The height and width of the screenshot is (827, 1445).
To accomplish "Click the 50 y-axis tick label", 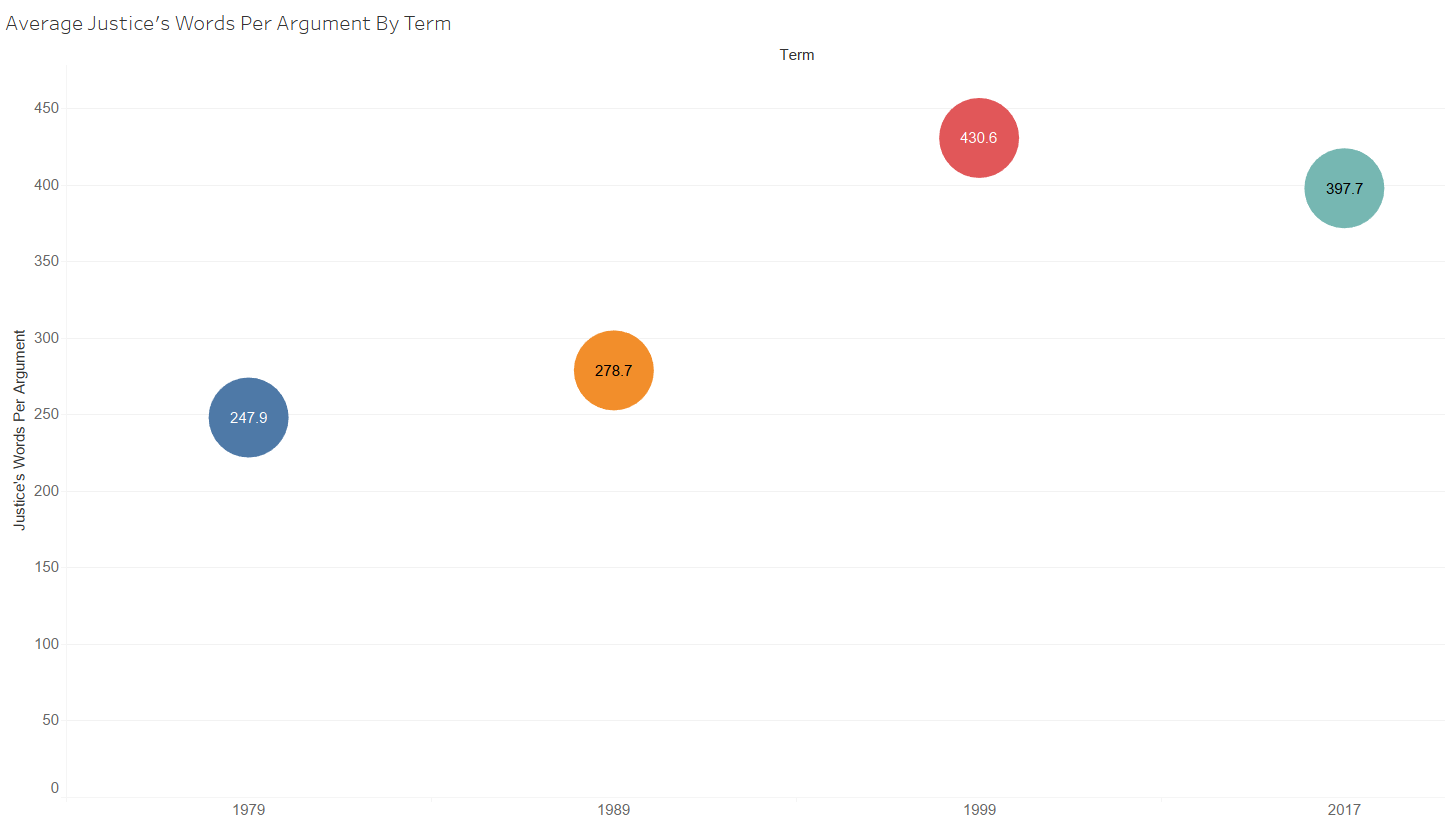I will 50,720.
